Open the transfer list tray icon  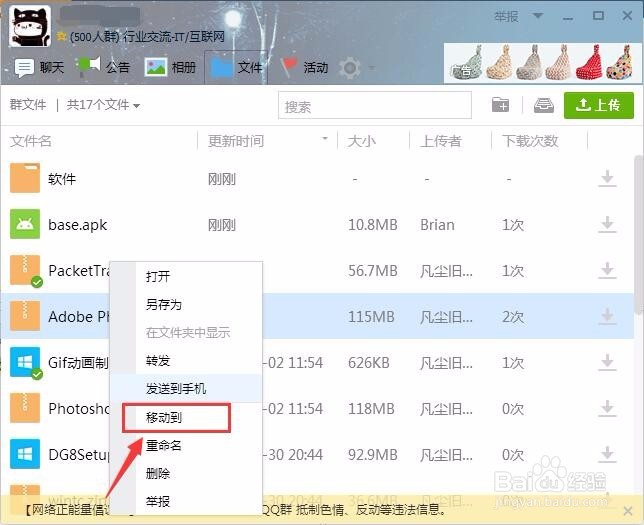[x=544, y=105]
